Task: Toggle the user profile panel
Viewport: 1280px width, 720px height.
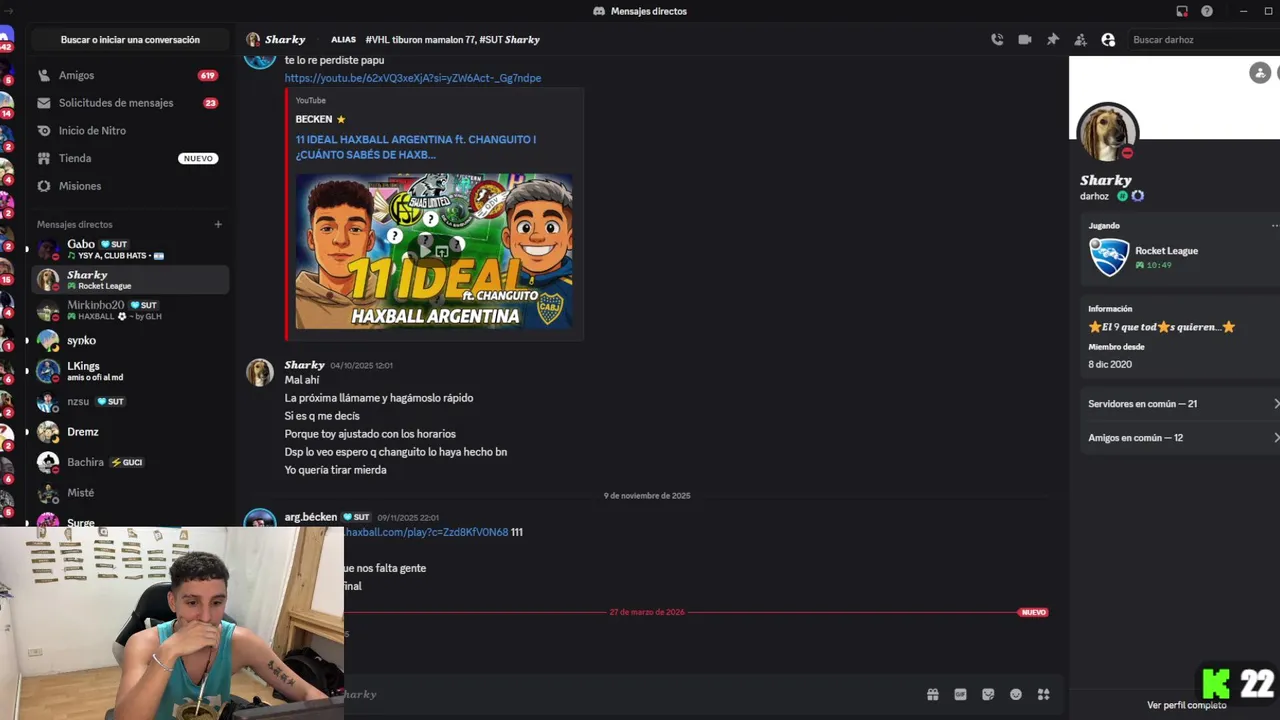Action: pos(1108,40)
